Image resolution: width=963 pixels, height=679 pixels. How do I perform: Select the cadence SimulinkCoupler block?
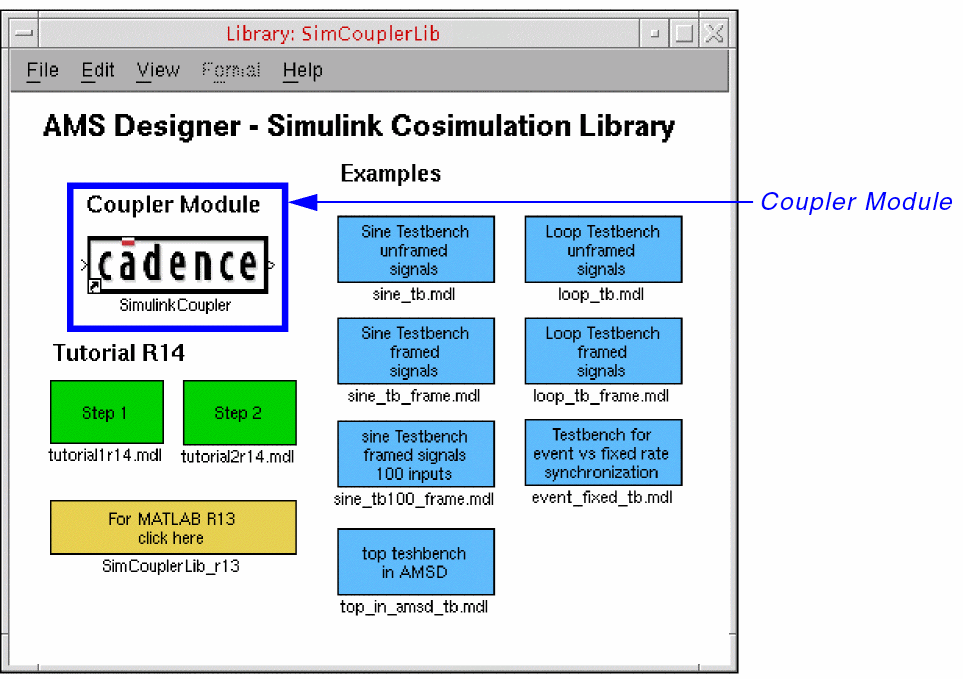[x=177, y=265]
